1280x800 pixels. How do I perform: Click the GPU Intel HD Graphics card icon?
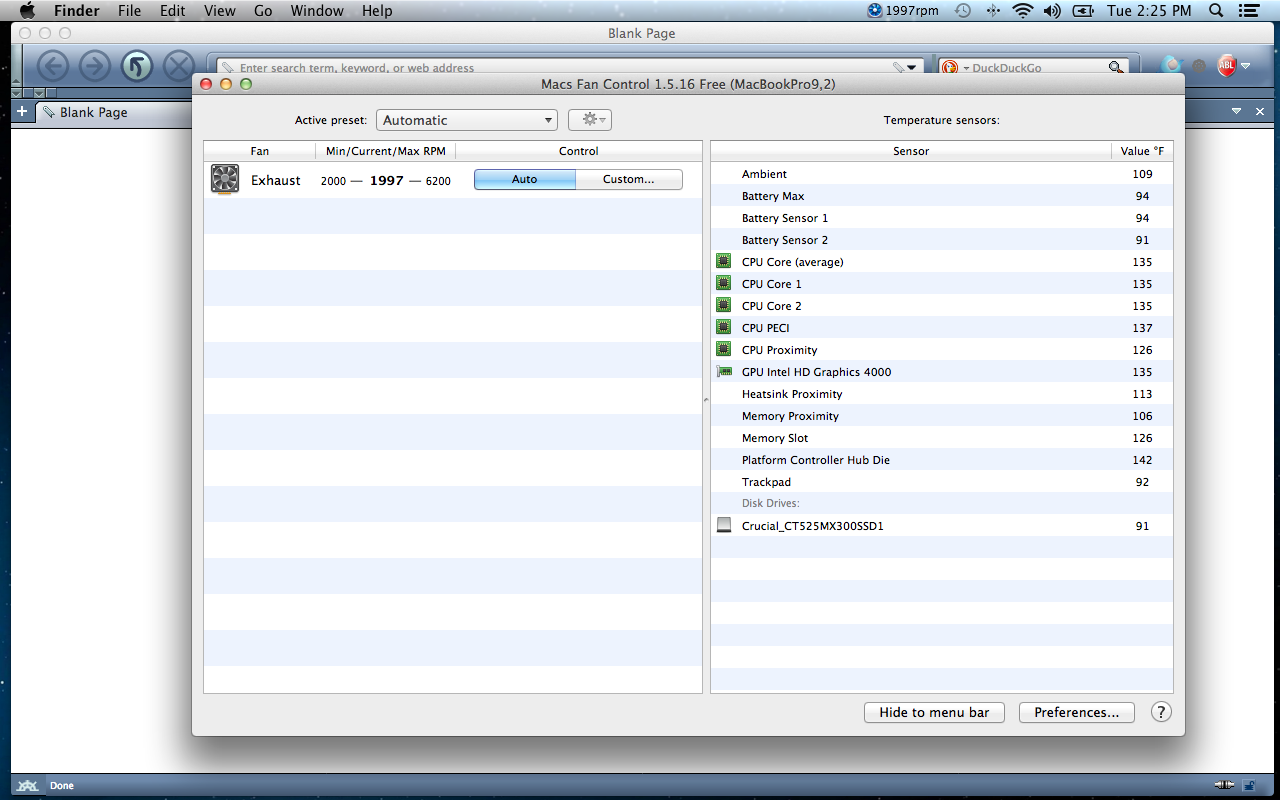(x=724, y=371)
